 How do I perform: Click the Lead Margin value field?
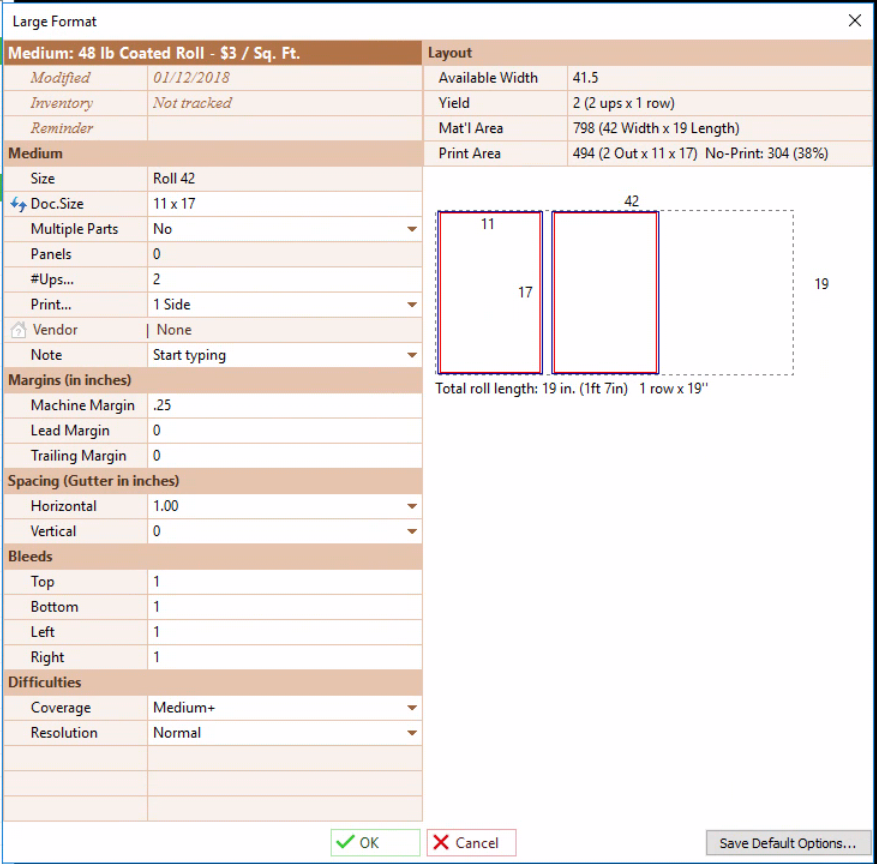click(284, 431)
